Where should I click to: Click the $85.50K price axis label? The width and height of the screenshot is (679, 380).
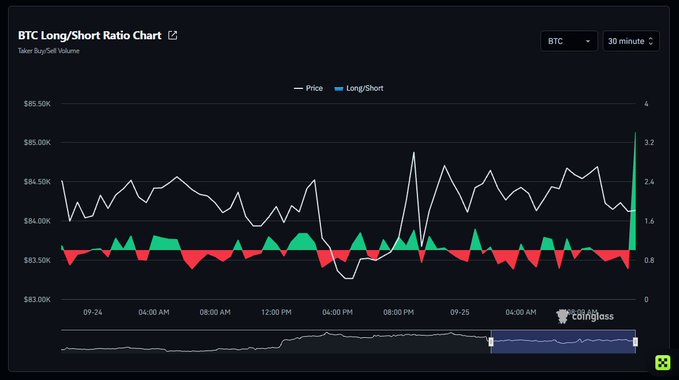point(37,104)
